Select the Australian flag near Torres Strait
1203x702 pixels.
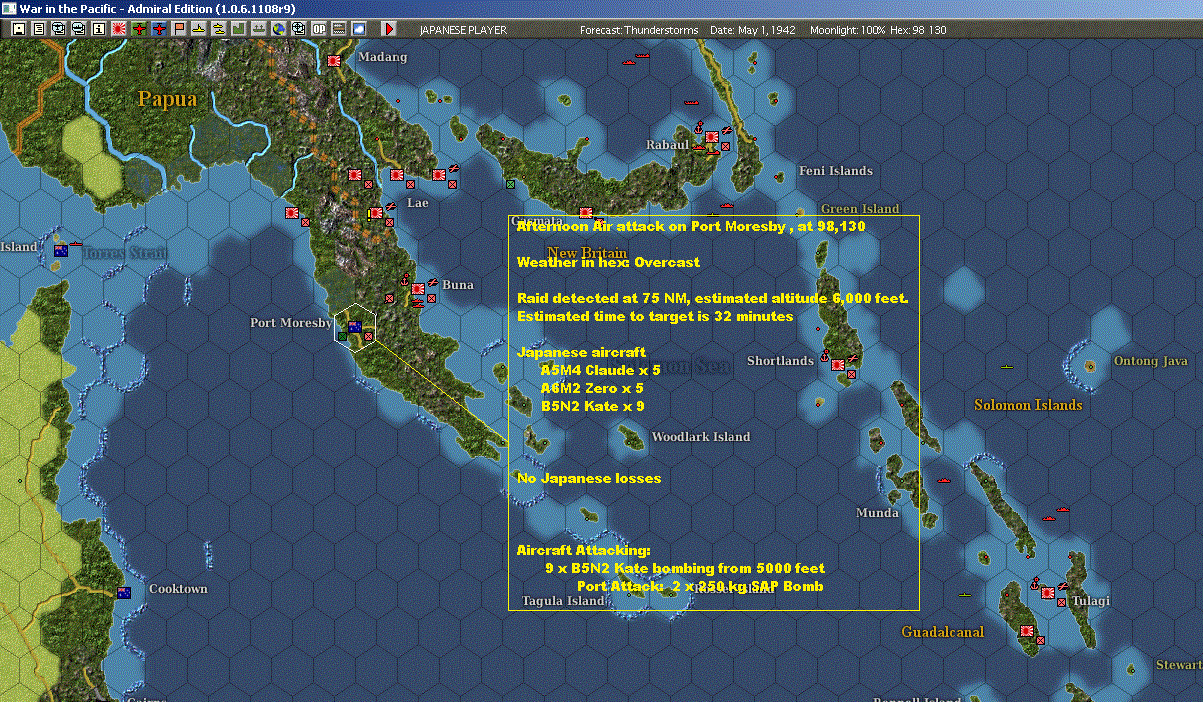pos(61,250)
